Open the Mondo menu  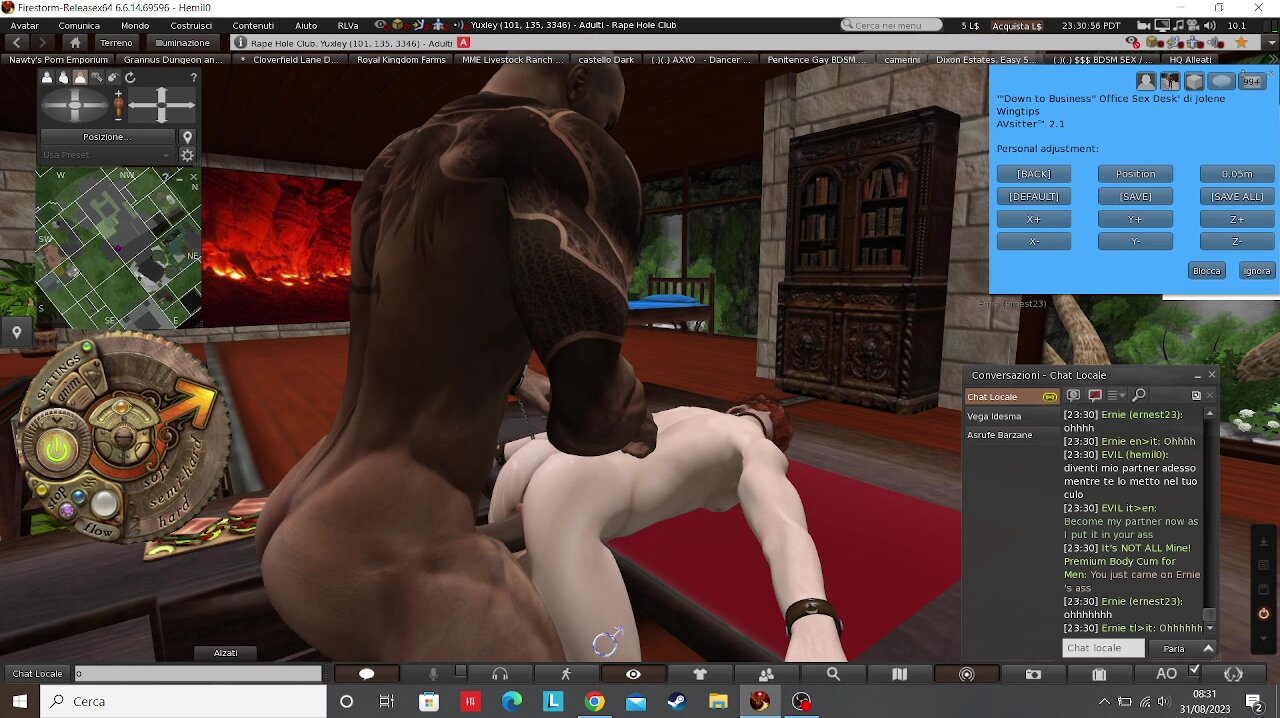[x=135, y=25]
